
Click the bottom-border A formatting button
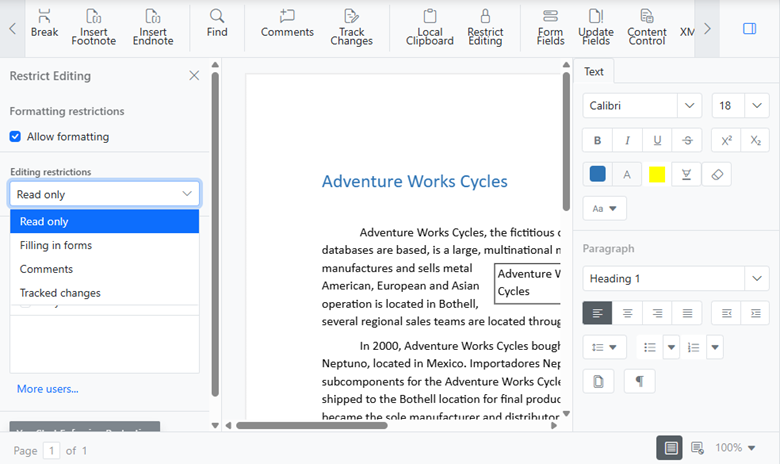[x=686, y=175]
